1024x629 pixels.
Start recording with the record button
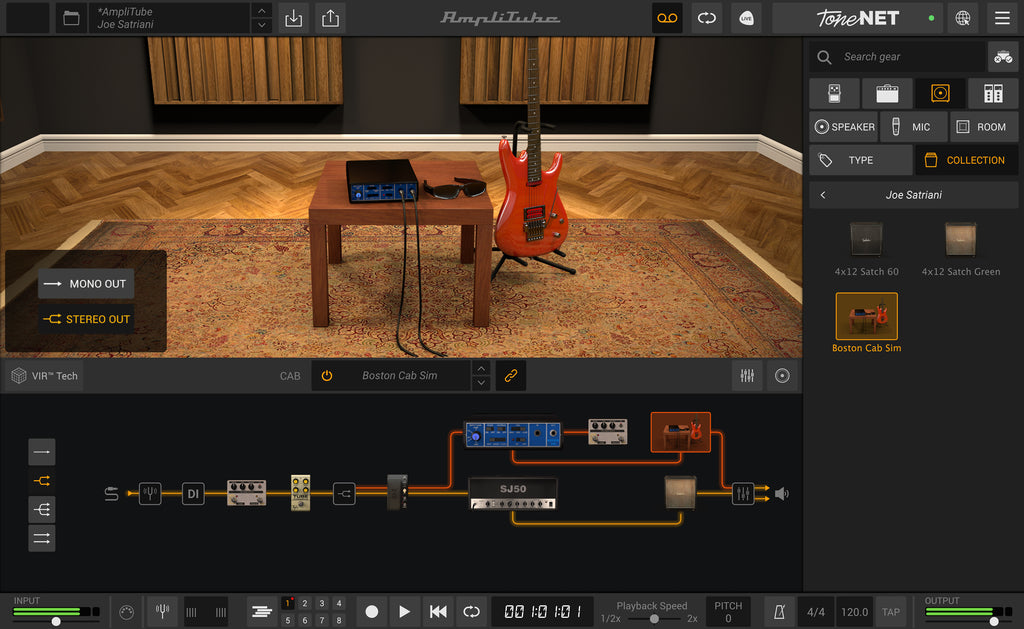372,611
